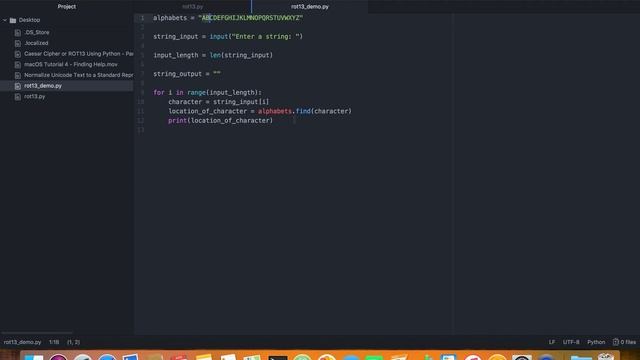Click the file icon beside rot13_demo.py in tree
Image resolution: width=640 pixels, height=360 pixels.
click(x=18, y=86)
